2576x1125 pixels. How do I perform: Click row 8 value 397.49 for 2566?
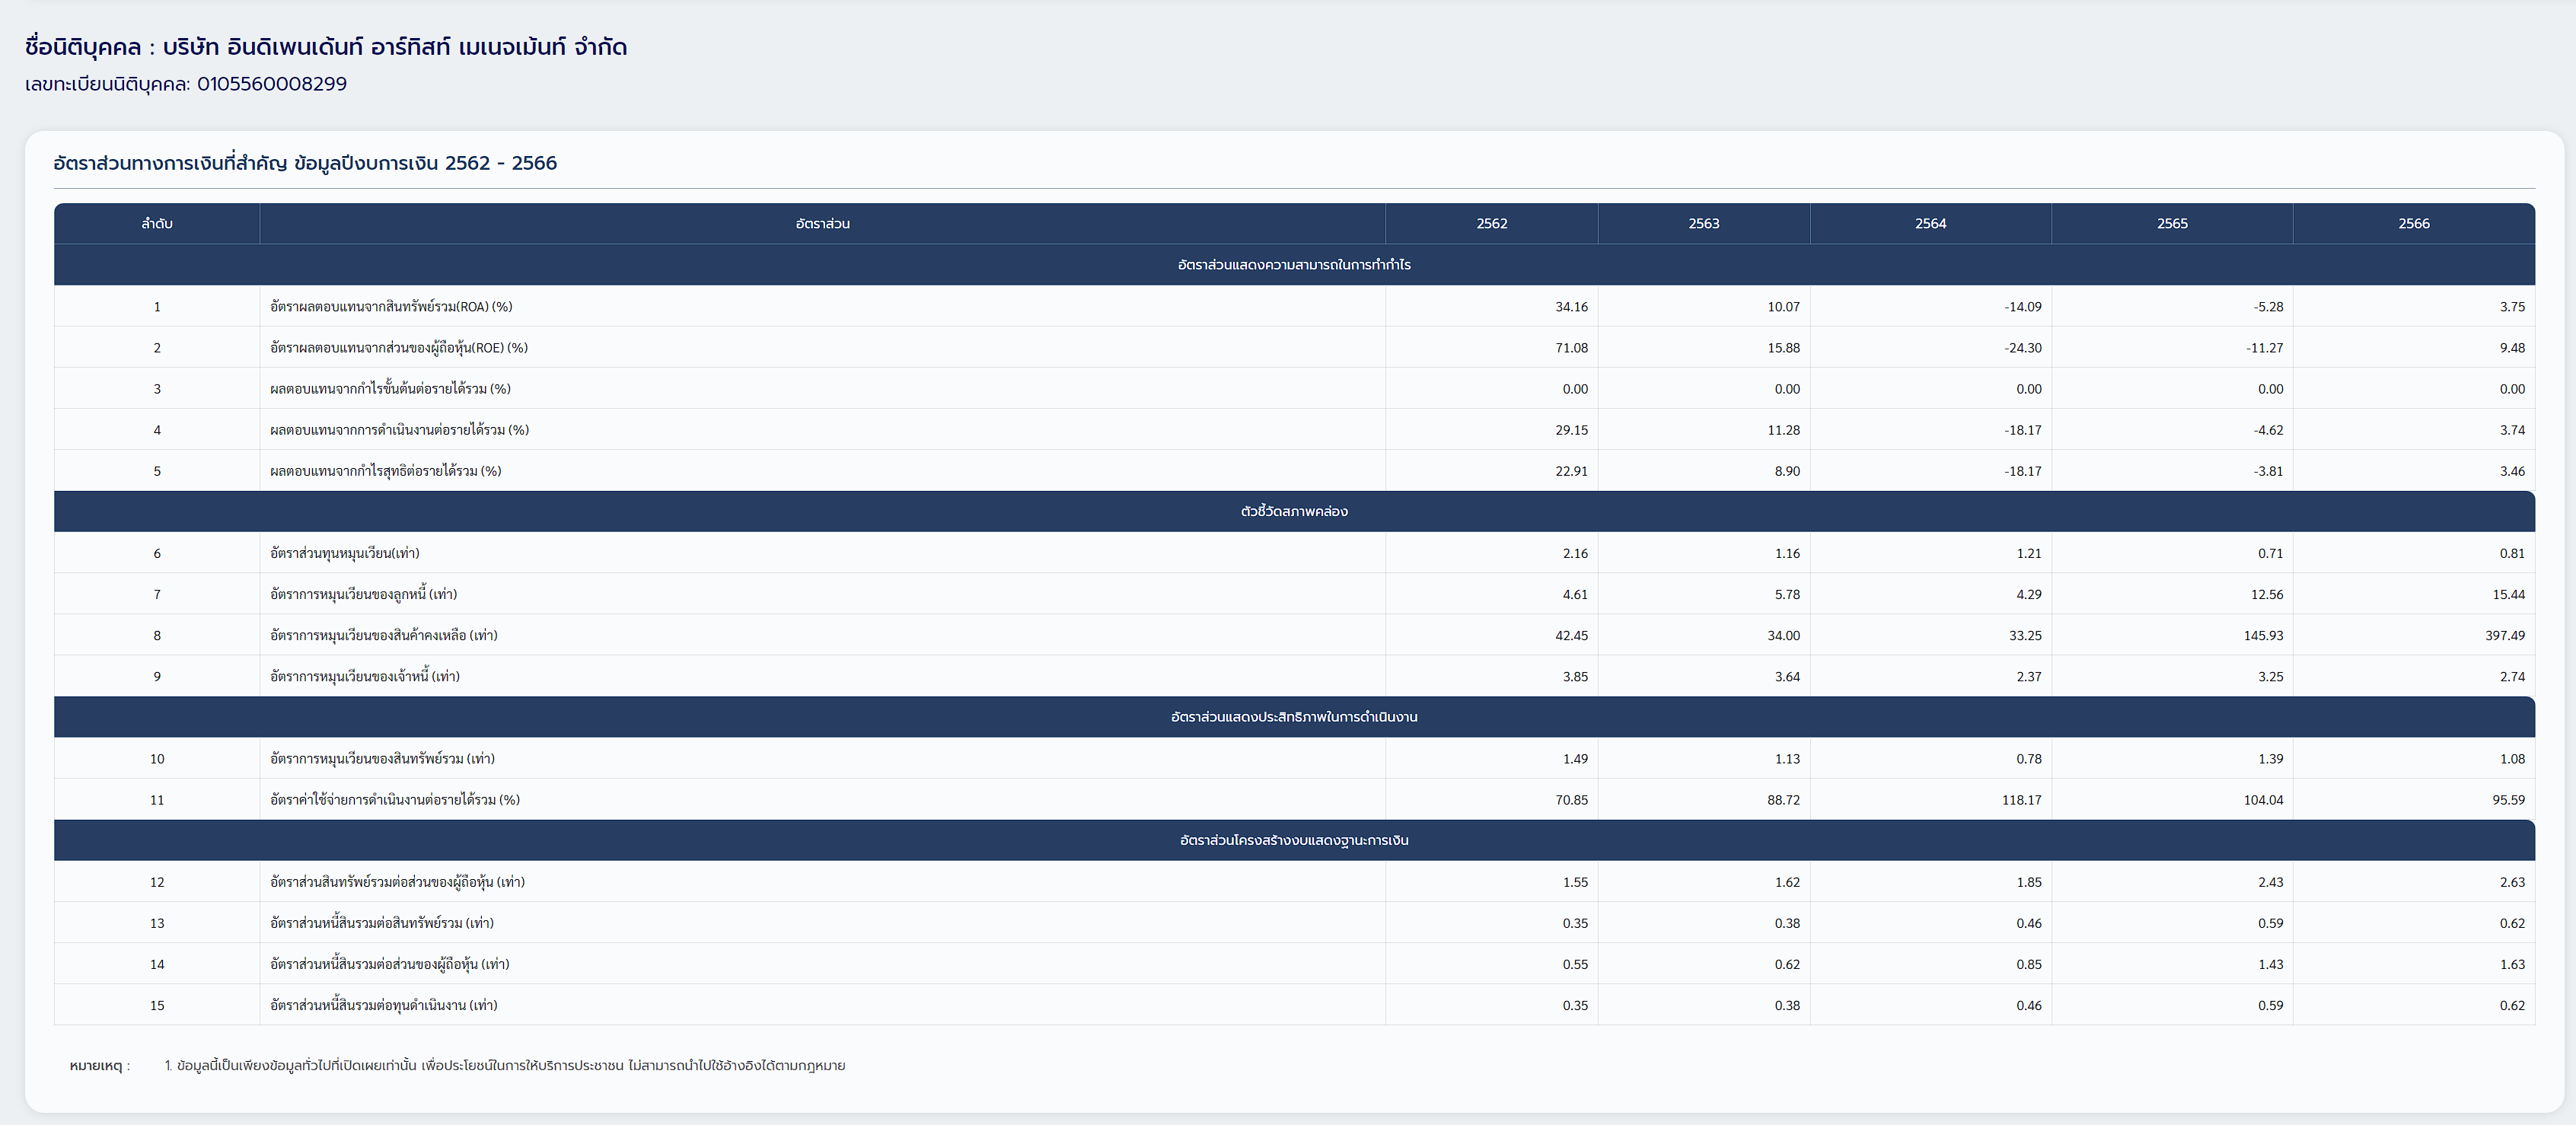(2505, 635)
